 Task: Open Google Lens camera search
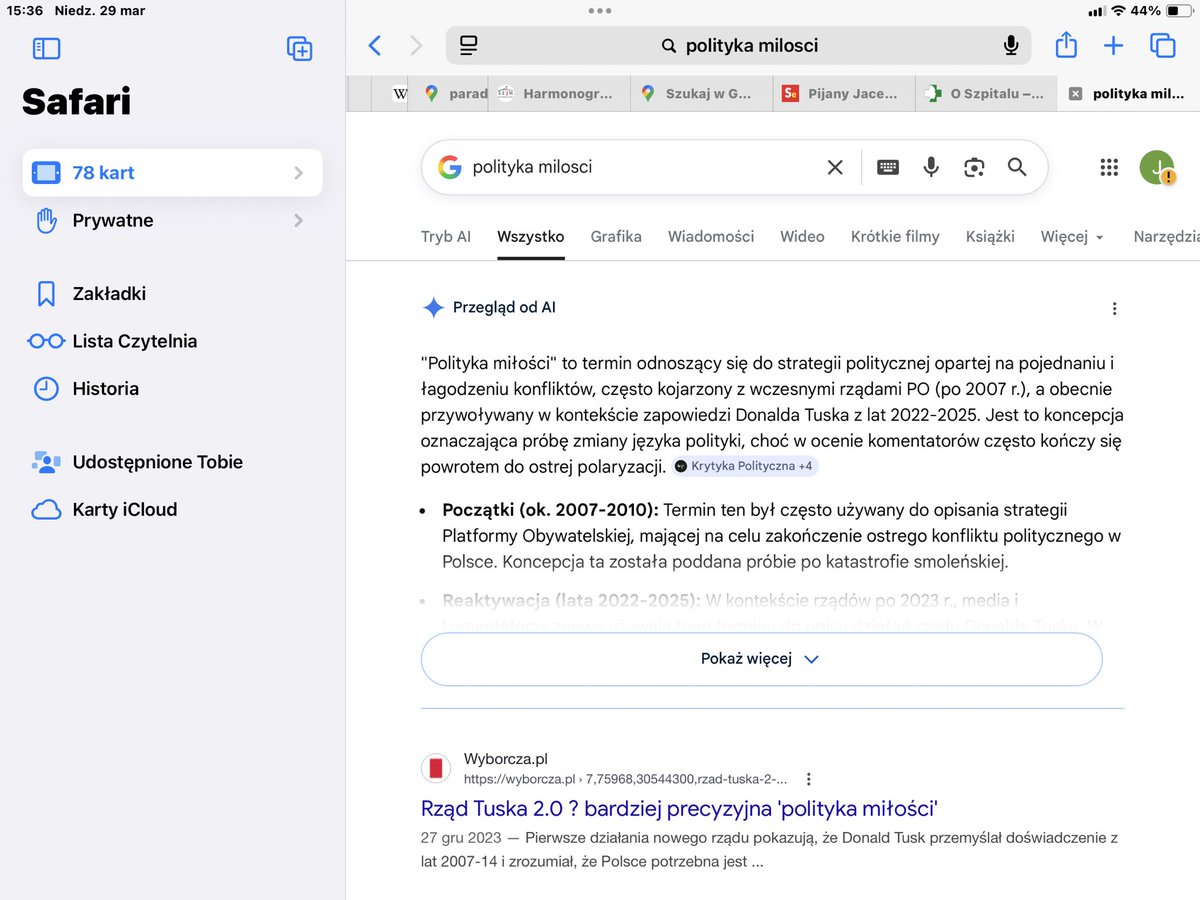point(974,167)
